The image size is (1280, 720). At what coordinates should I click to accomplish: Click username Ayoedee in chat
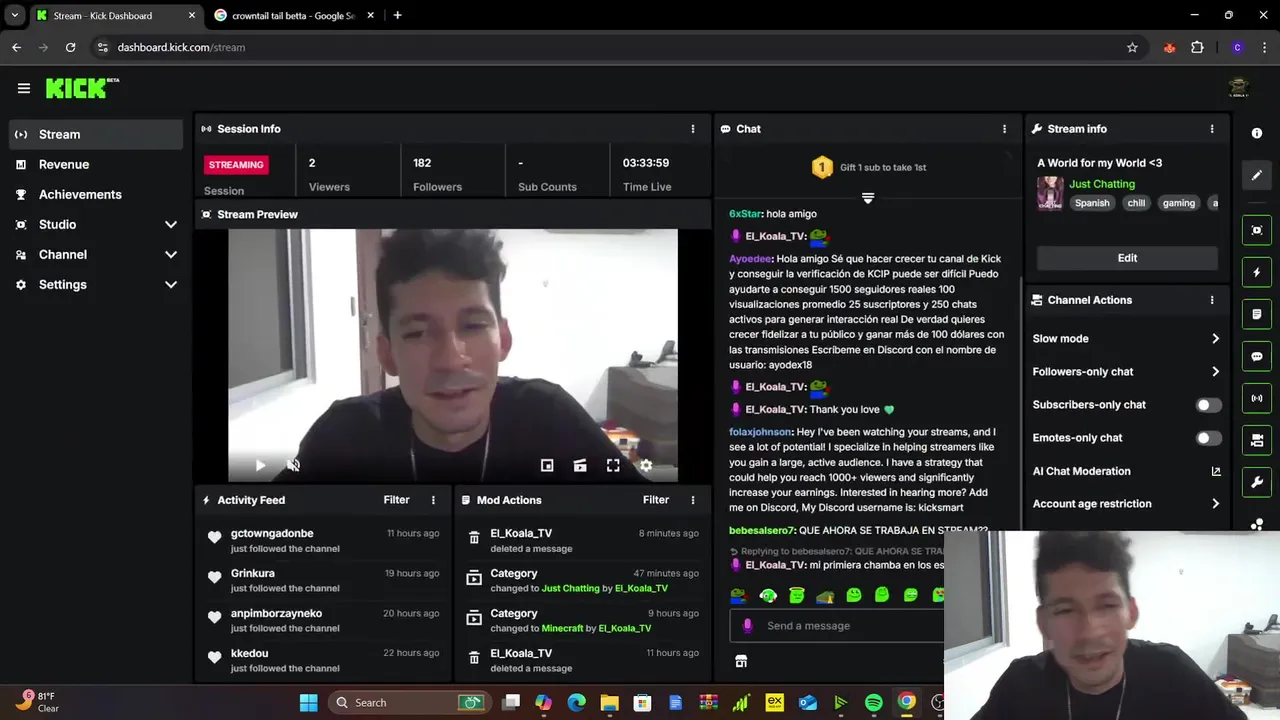(x=750, y=258)
